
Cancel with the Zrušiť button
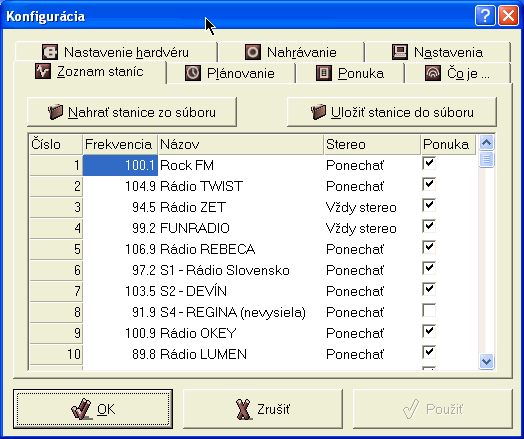click(263, 409)
